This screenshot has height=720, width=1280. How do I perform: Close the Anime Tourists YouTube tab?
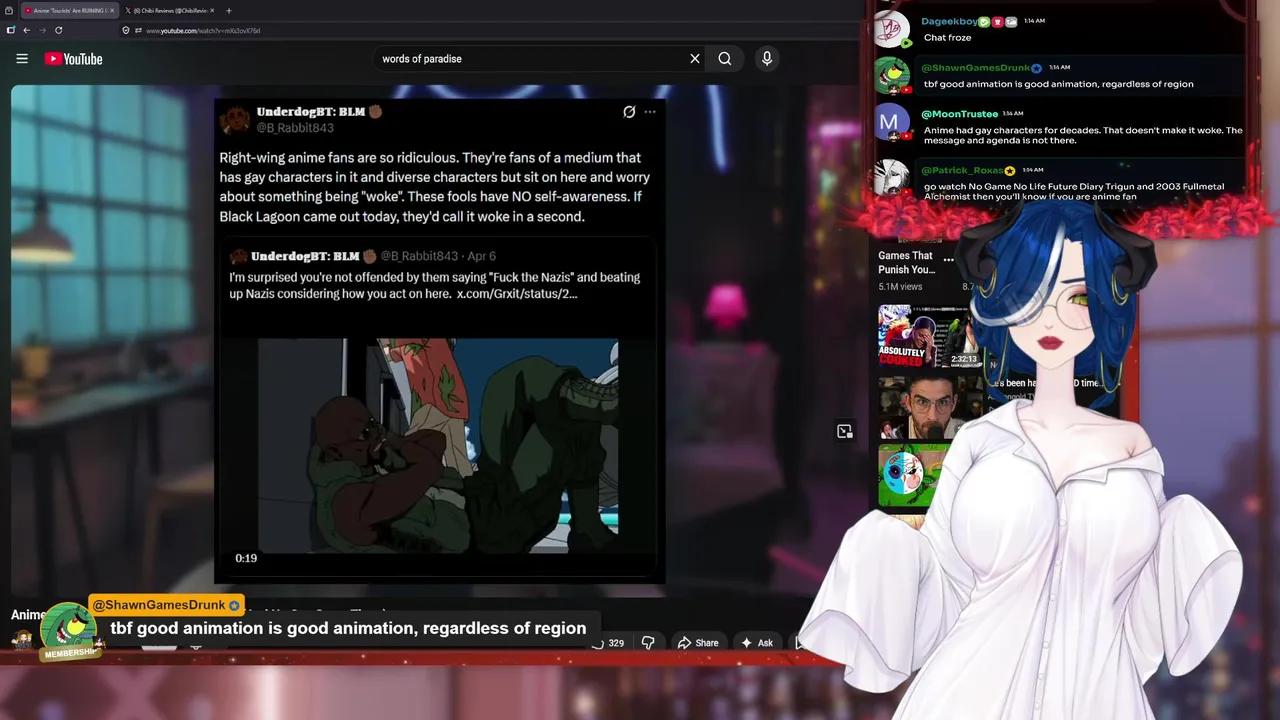tap(112, 10)
